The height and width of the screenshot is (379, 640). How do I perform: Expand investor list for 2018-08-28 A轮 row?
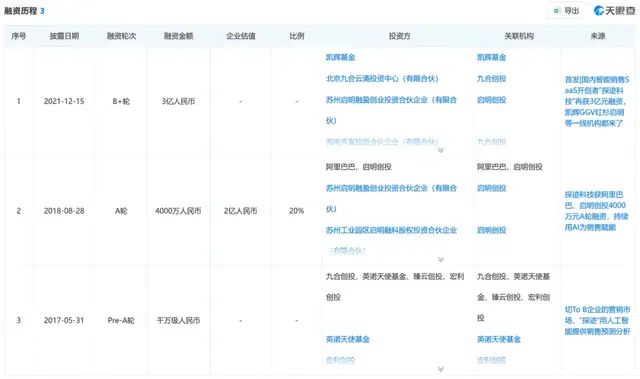click(441, 259)
